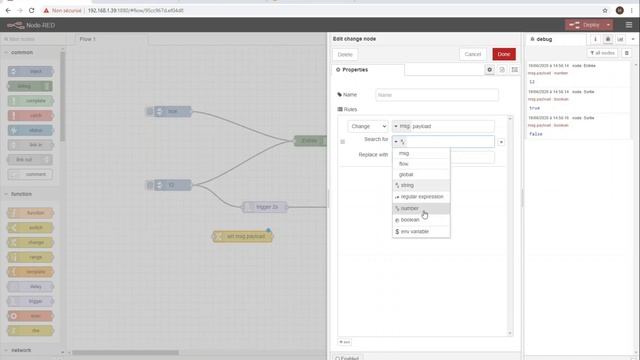640x360 pixels.
Task: Choose boolean from the type list
Action: [421, 220]
